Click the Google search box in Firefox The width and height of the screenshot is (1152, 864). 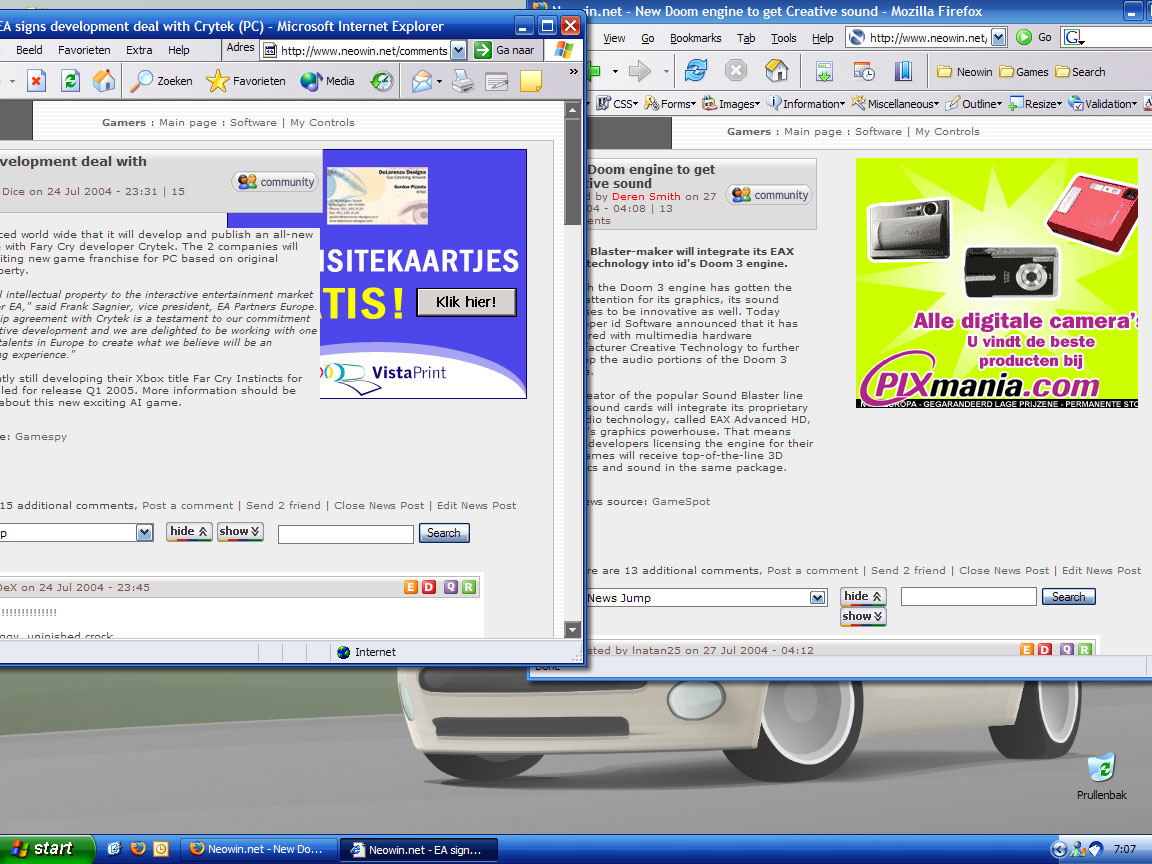[1106, 37]
